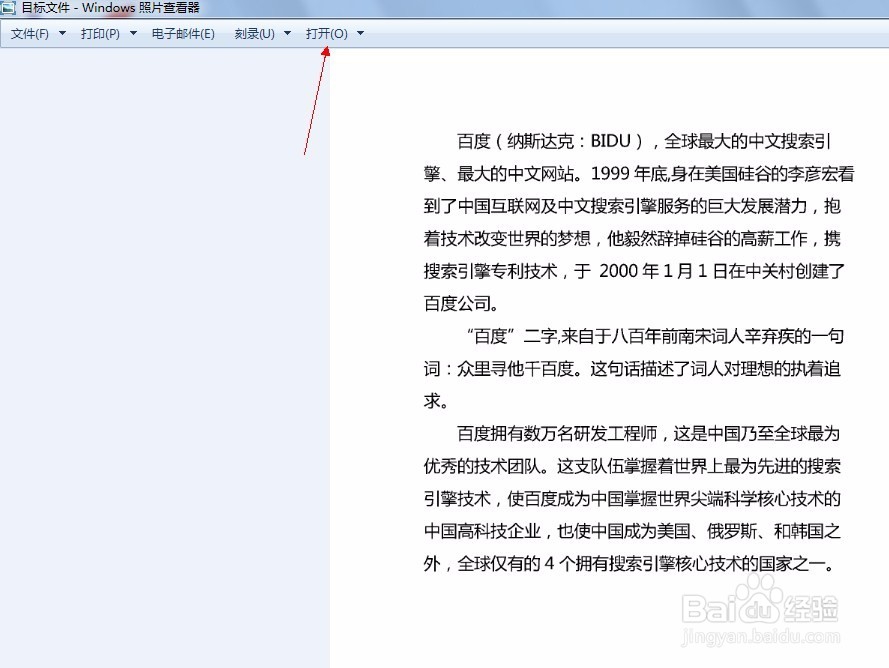Open the 刻录(U) burn menu
Image resolution: width=889 pixels, height=668 pixels.
tap(253, 33)
